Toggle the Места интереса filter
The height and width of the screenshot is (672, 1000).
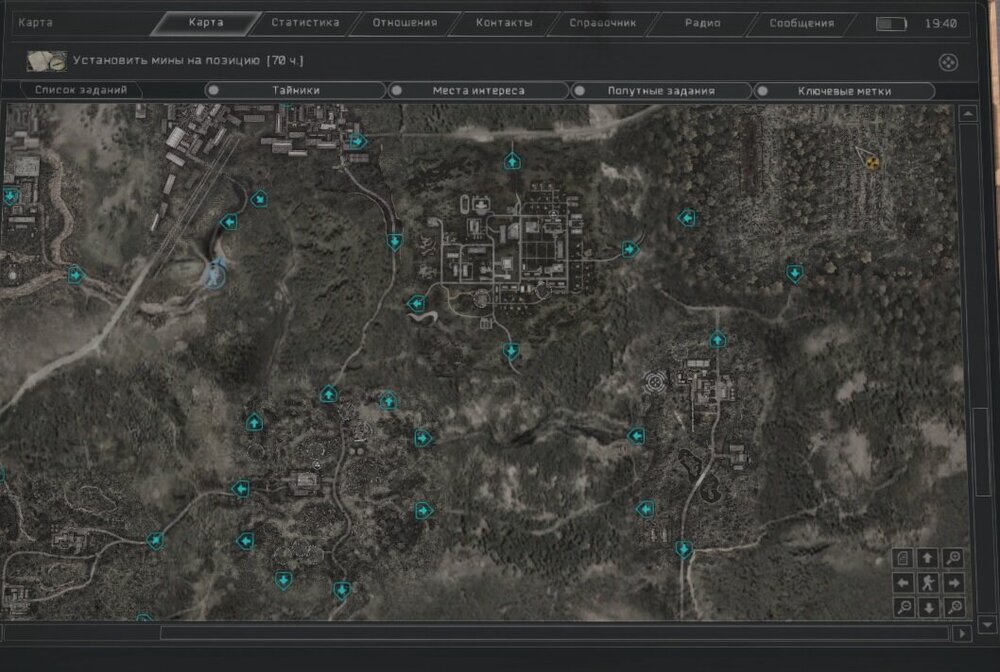coord(478,91)
